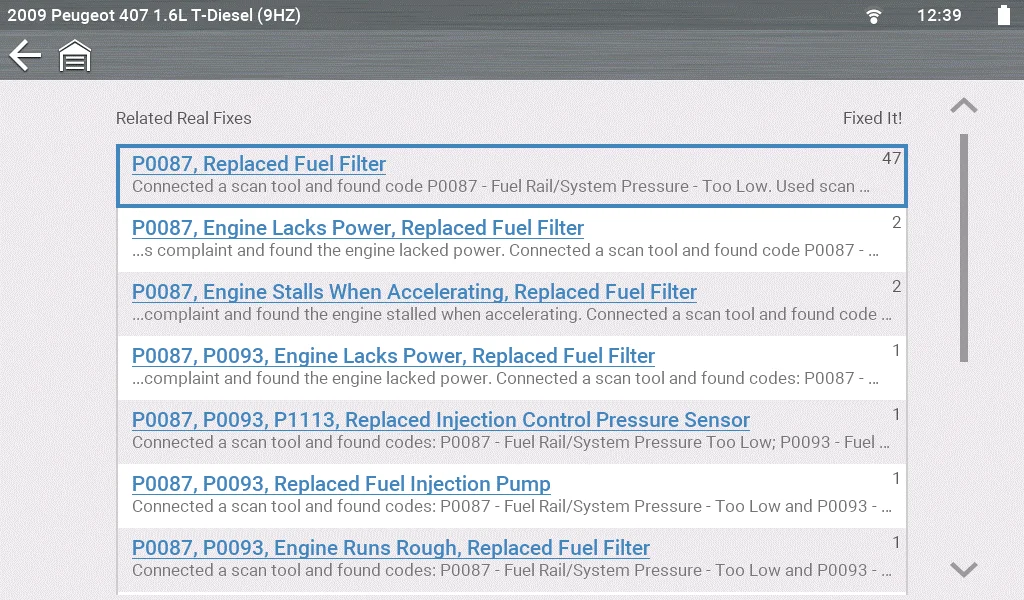
Task: Open "P0087, P0093, Engine Lacks Power" fix
Action: point(393,356)
